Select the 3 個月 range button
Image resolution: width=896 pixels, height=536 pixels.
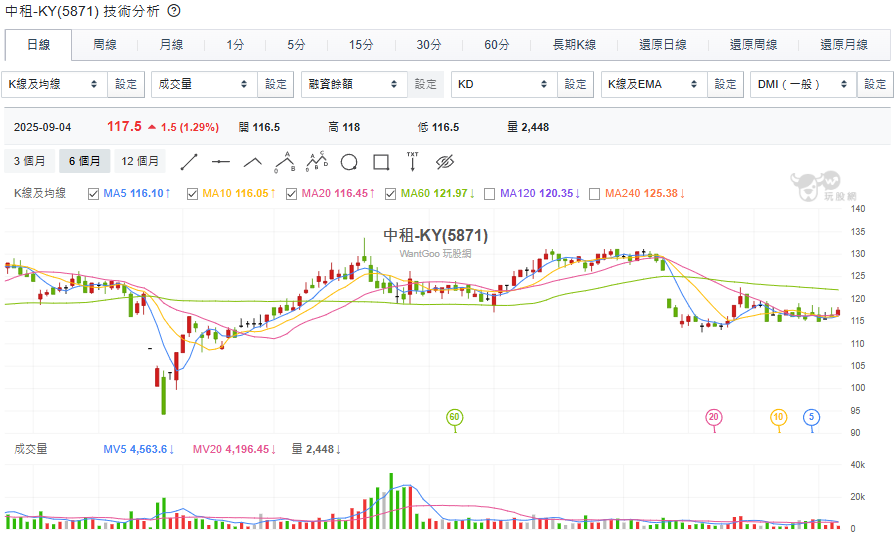point(30,161)
